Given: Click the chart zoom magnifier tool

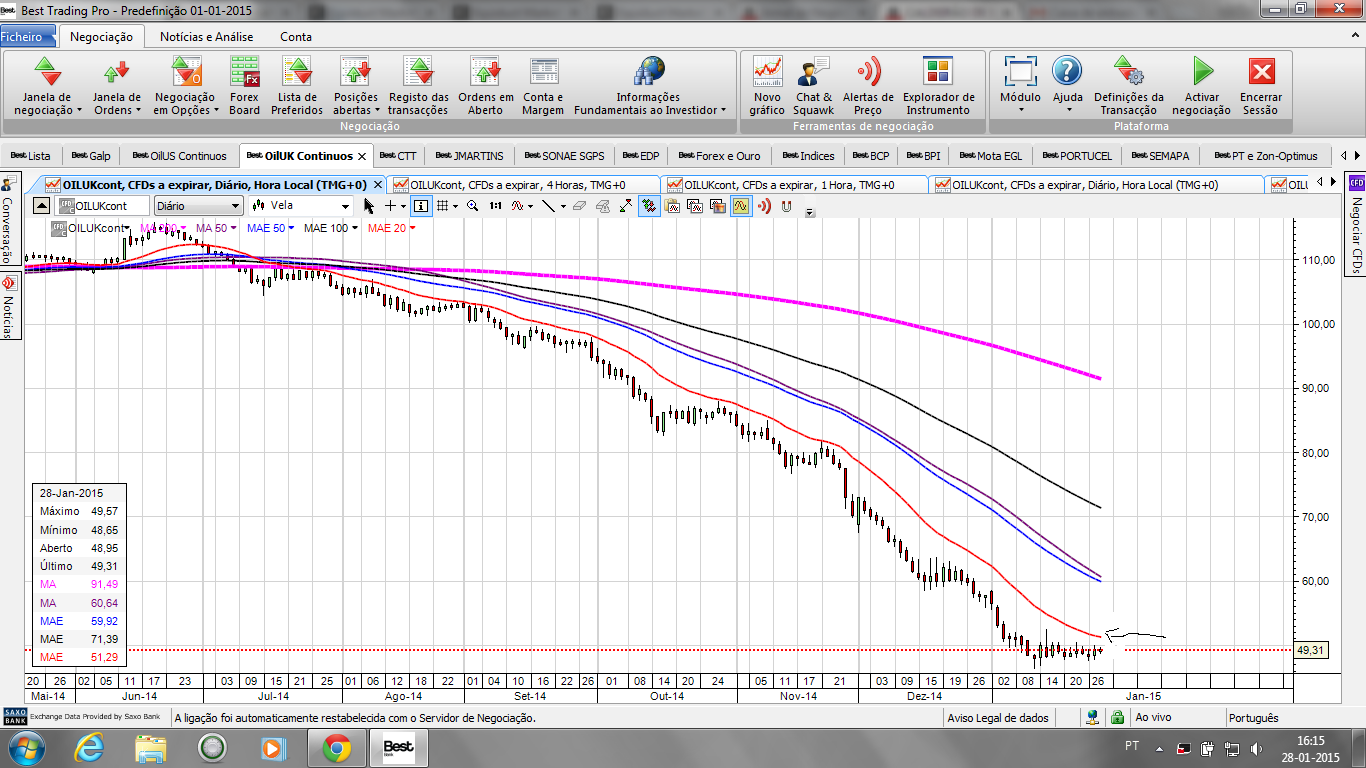Looking at the screenshot, I should coord(472,206).
